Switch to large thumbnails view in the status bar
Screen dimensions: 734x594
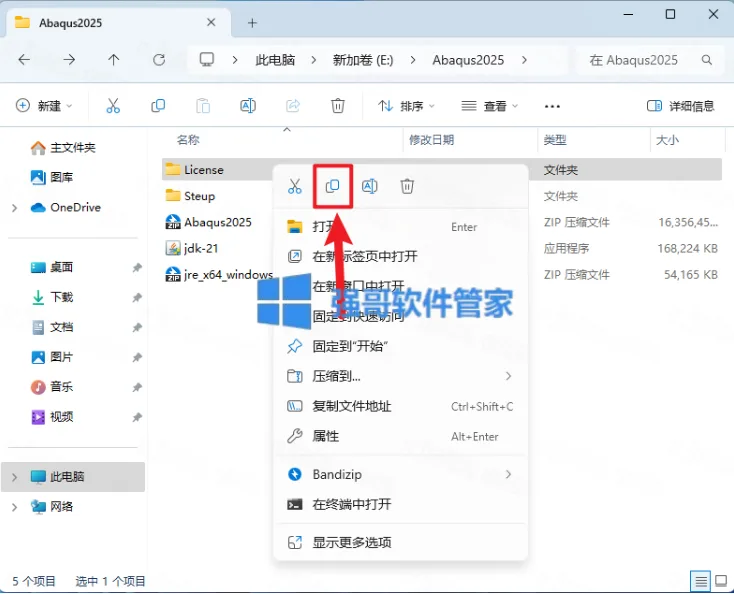click(721, 582)
